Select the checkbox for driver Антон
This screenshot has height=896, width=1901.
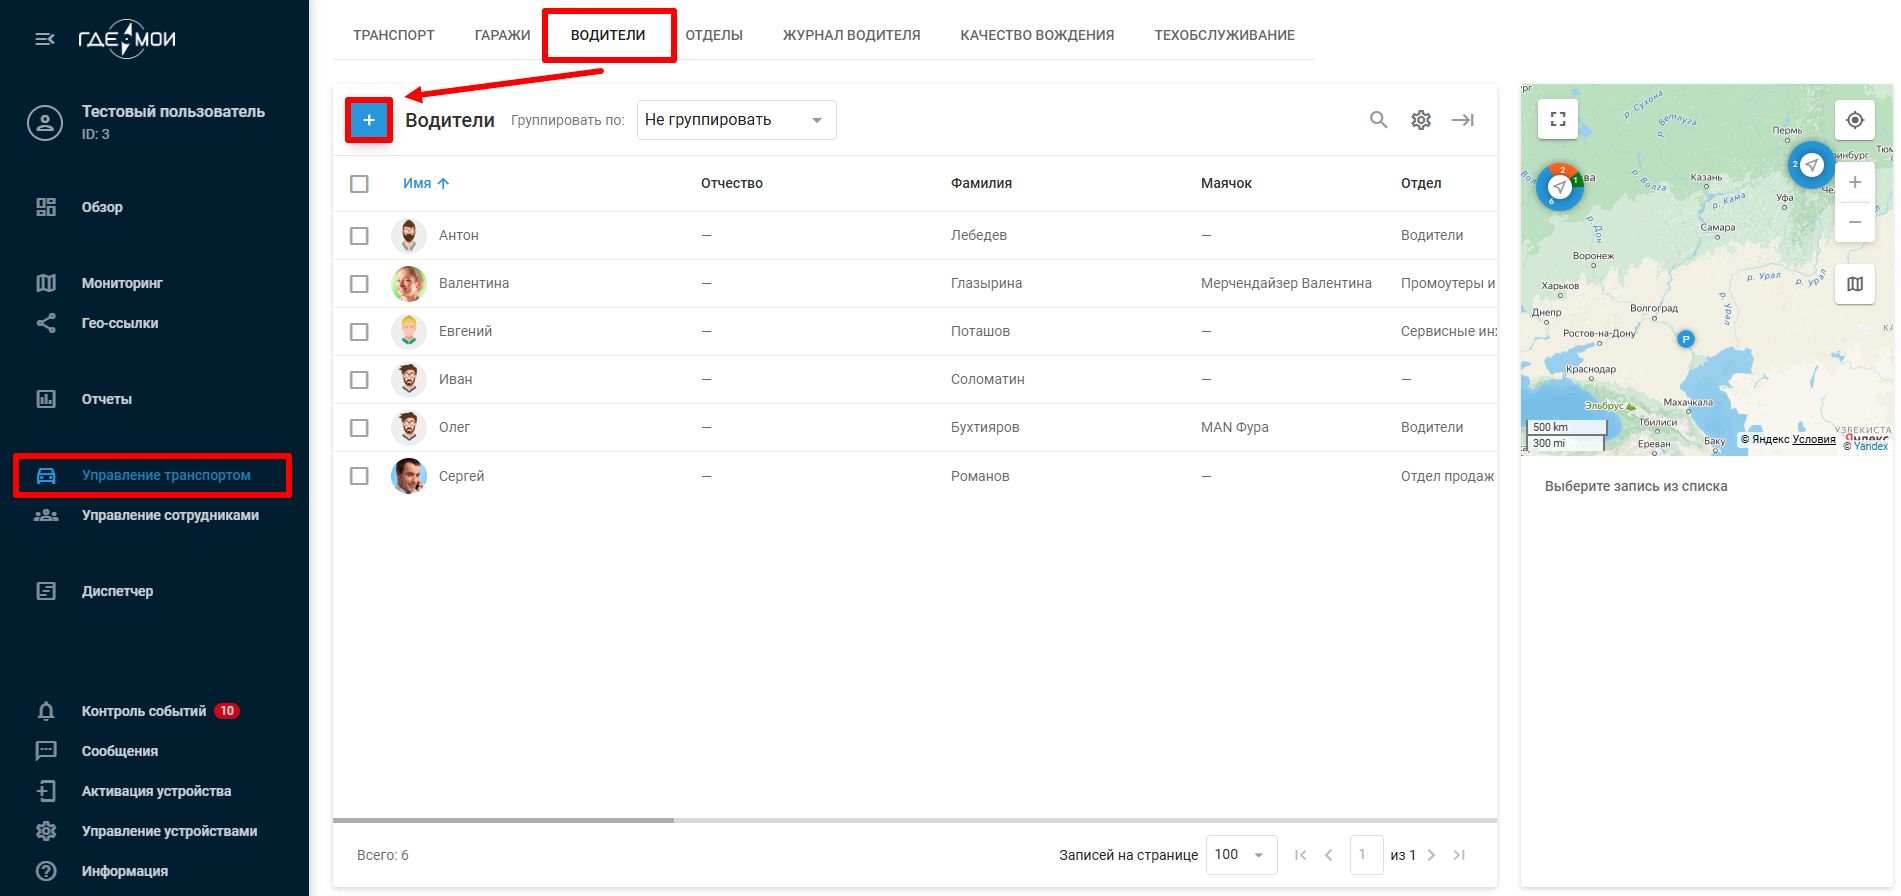359,236
